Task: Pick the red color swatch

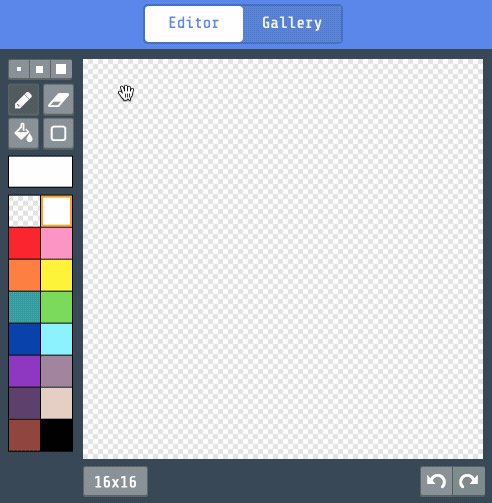Action: pos(24,243)
